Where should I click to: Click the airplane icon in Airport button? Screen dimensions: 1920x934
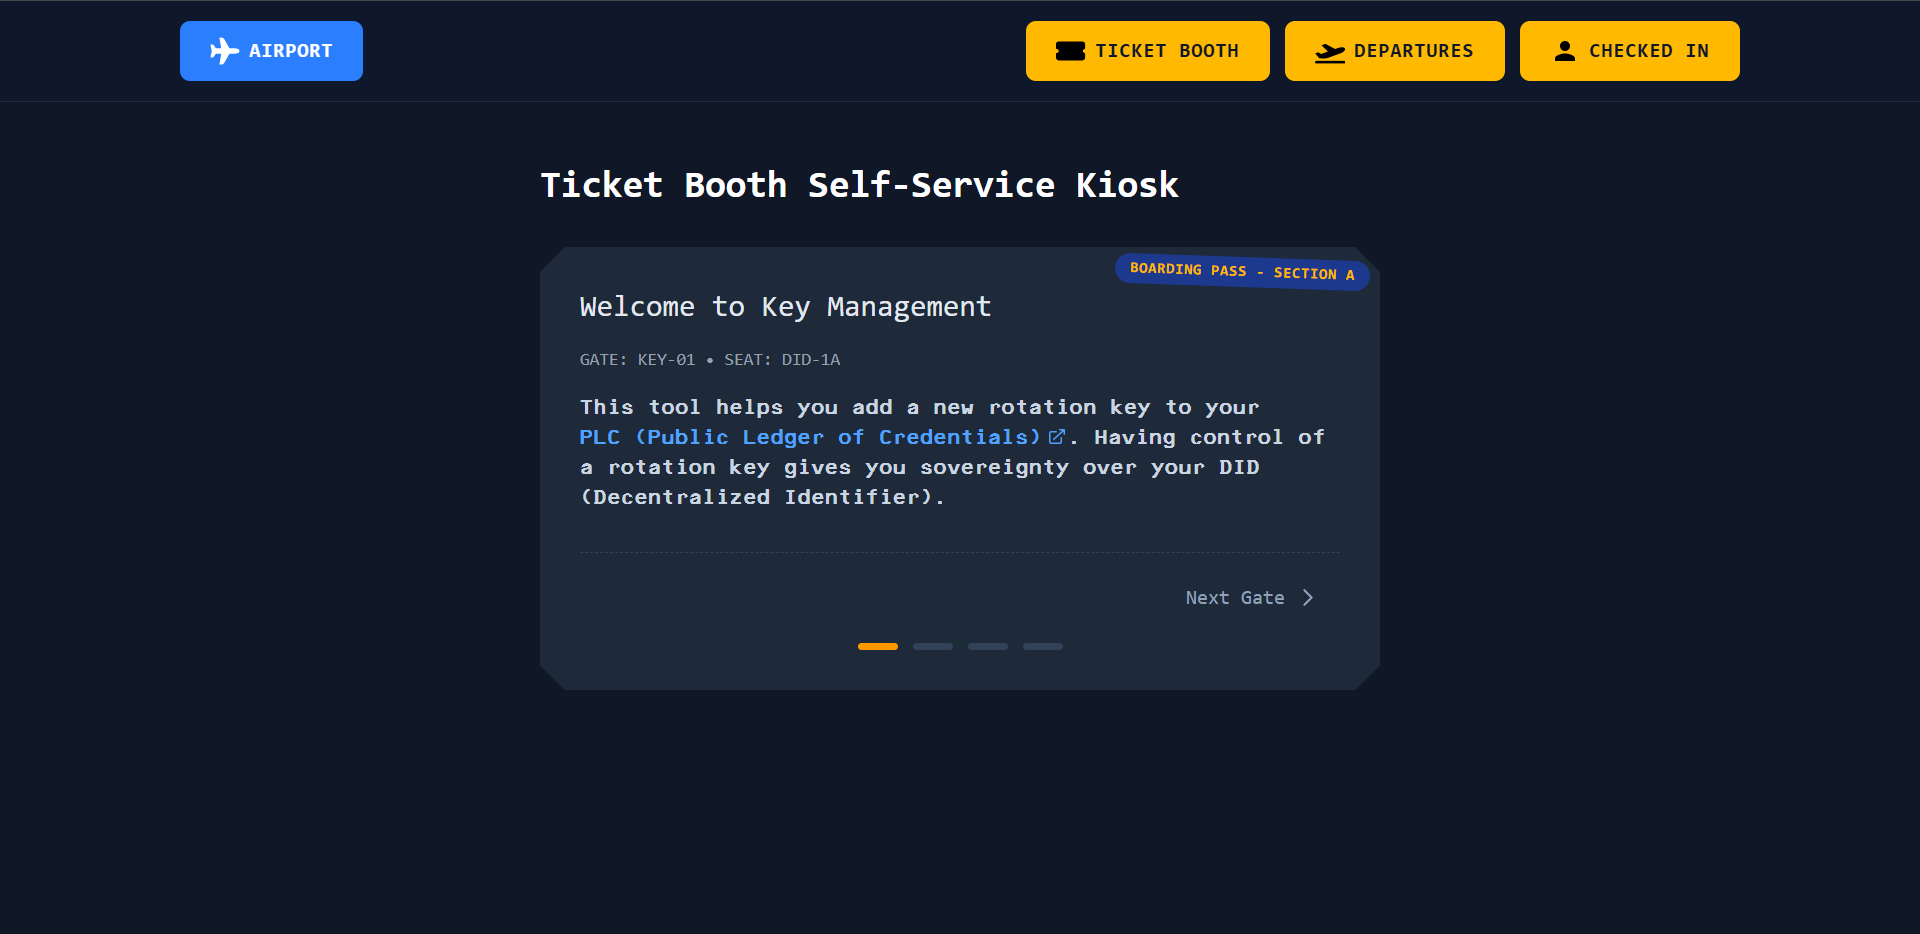click(224, 51)
